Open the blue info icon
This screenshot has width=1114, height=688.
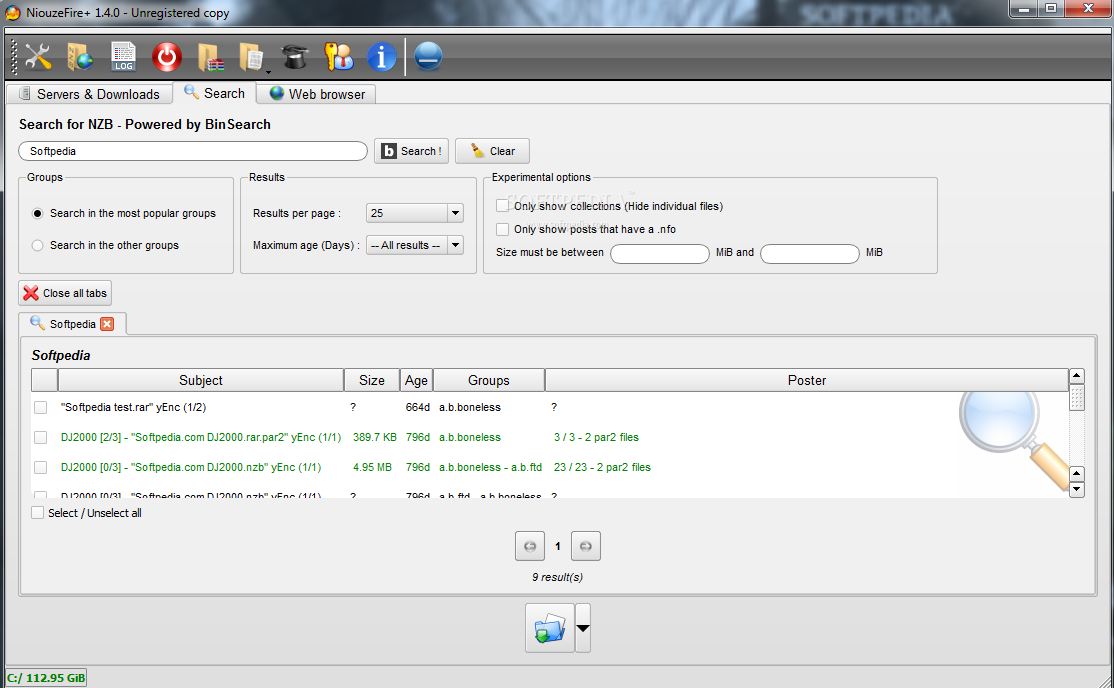click(x=382, y=57)
